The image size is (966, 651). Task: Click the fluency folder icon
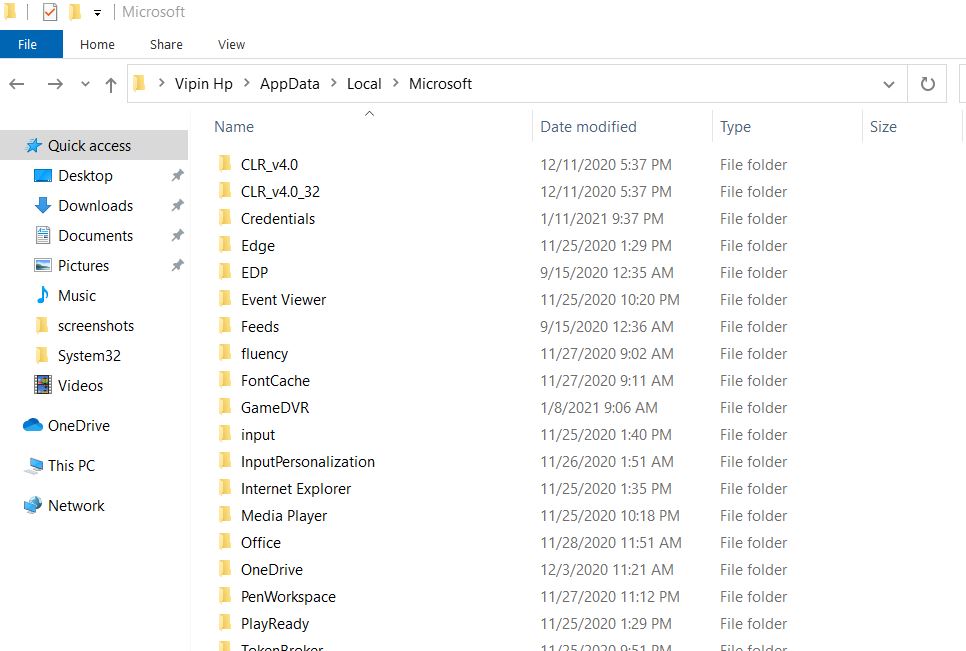point(225,353)
